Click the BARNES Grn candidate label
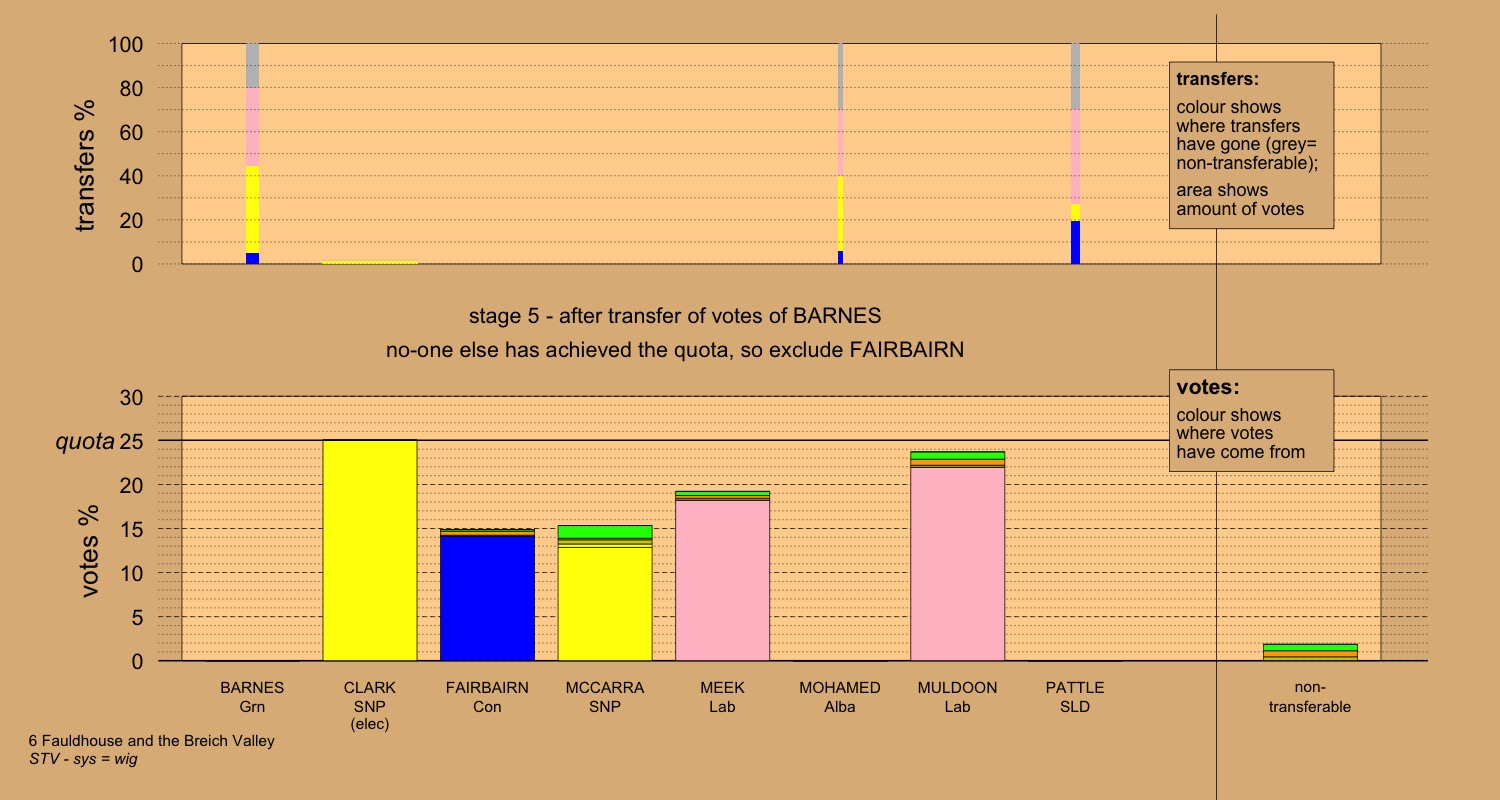 pos(252,697)
